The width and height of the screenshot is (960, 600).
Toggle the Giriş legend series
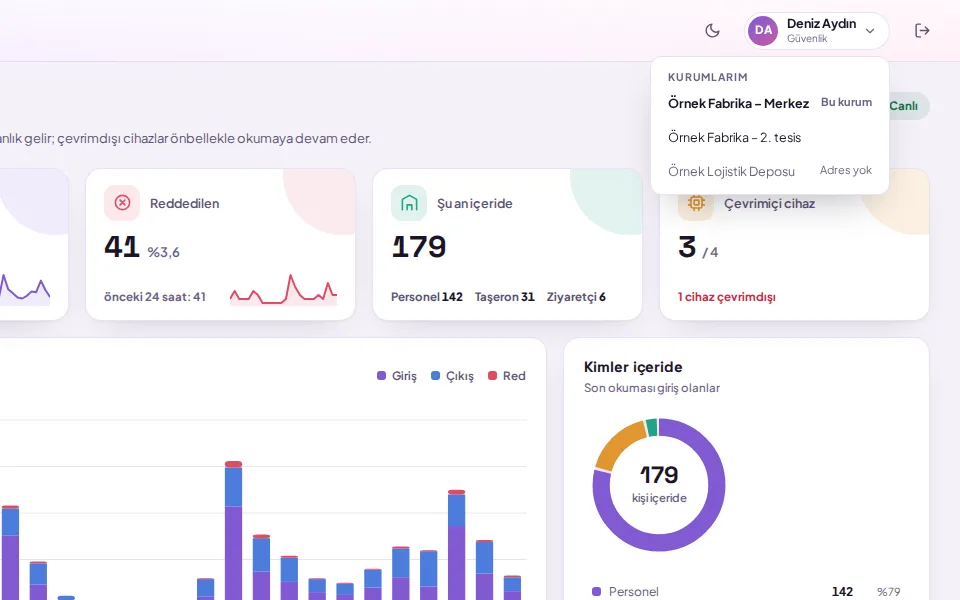[x=397, y=376]
